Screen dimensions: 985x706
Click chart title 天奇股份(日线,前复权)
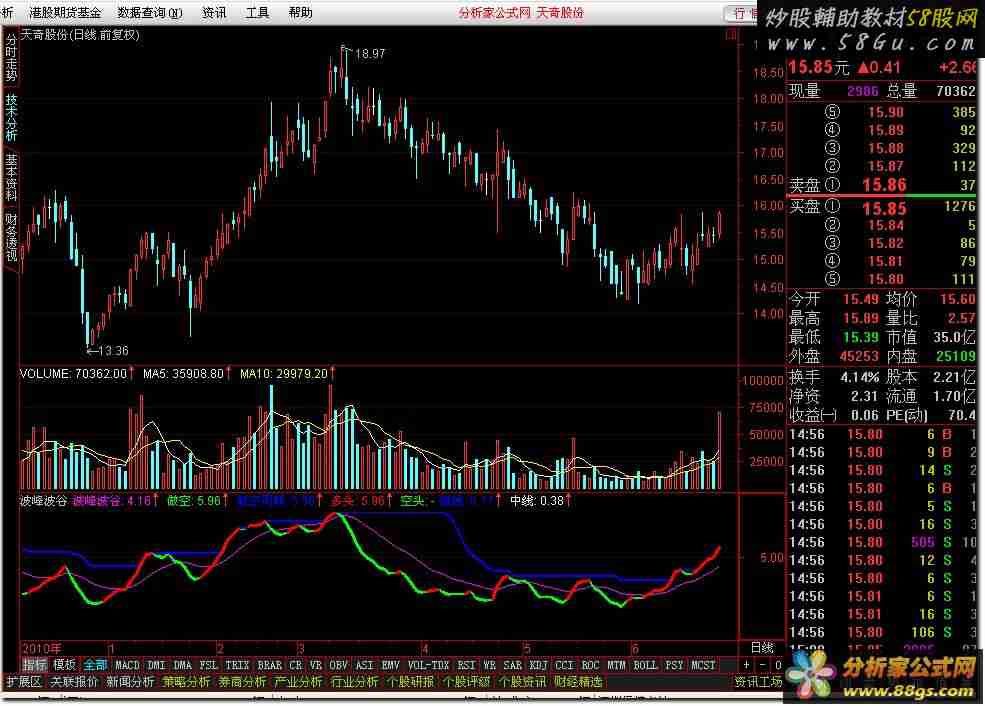tap(80, 35)
